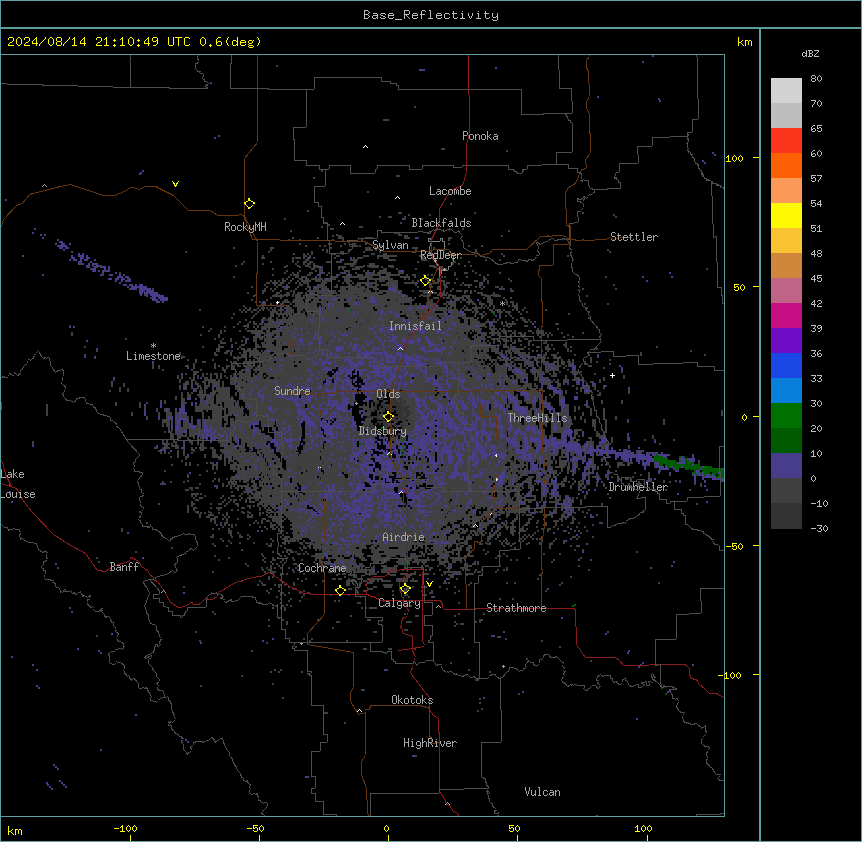This screenshot has width=862, height=842.
Task: Click the Vulcan city label
Action: pyautogui.click(x=543, y=792)
